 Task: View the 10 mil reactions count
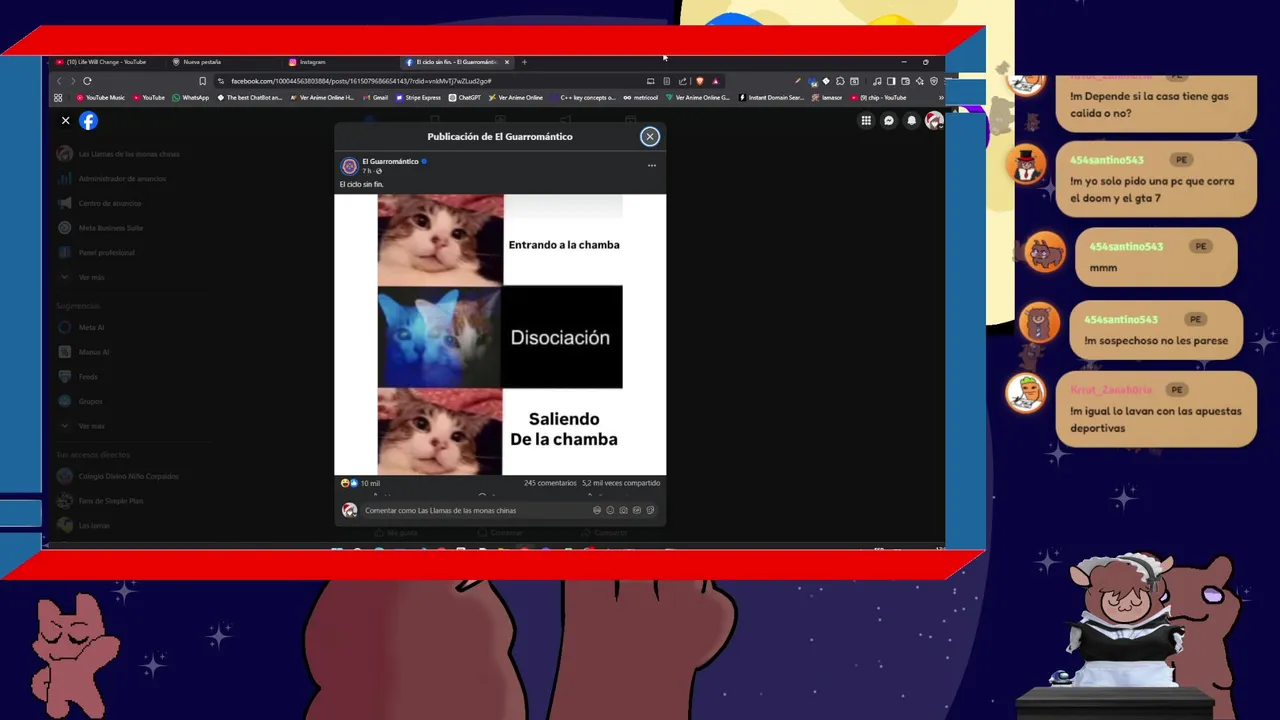(x=370, y=483)
